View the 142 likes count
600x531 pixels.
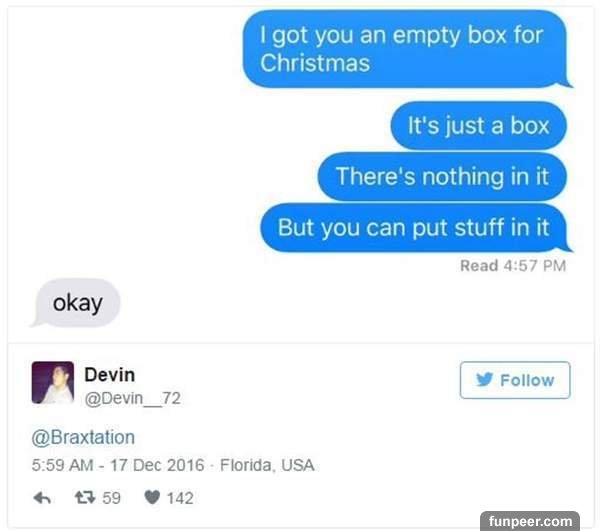180,498
